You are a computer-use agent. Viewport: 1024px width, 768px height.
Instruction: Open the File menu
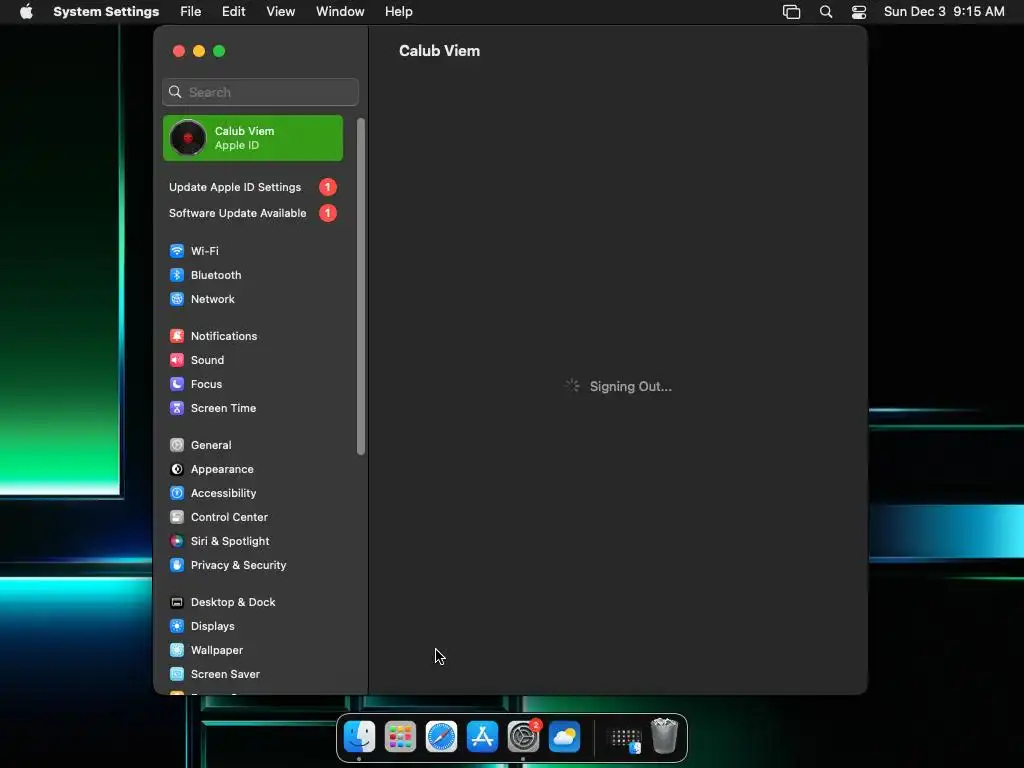(x=191, y=12)
